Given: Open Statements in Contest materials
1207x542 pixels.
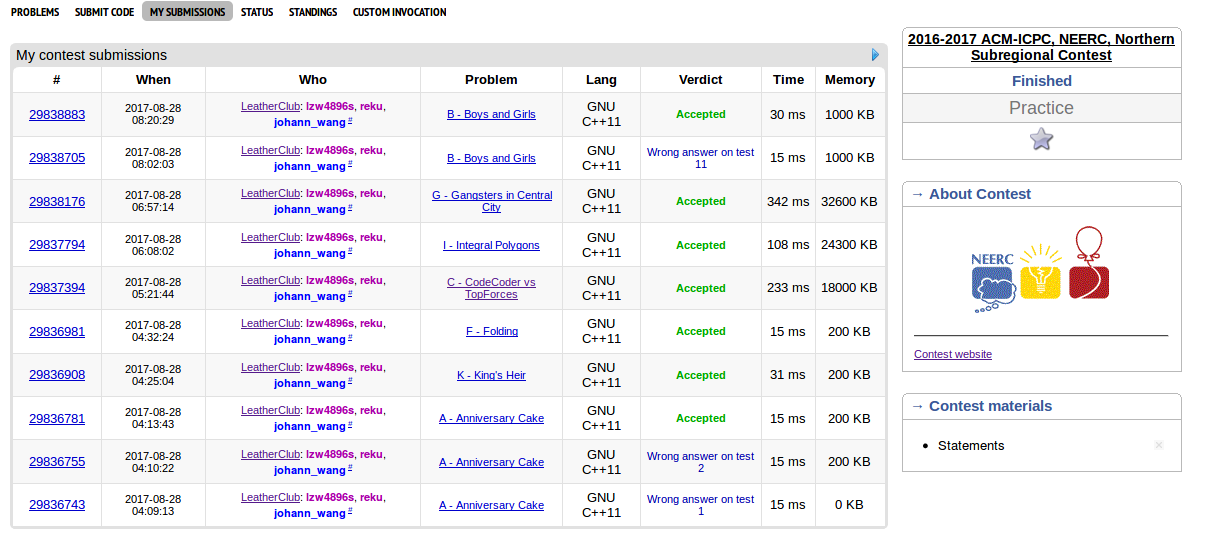Looking at the screenshot, I should point(971,446).
